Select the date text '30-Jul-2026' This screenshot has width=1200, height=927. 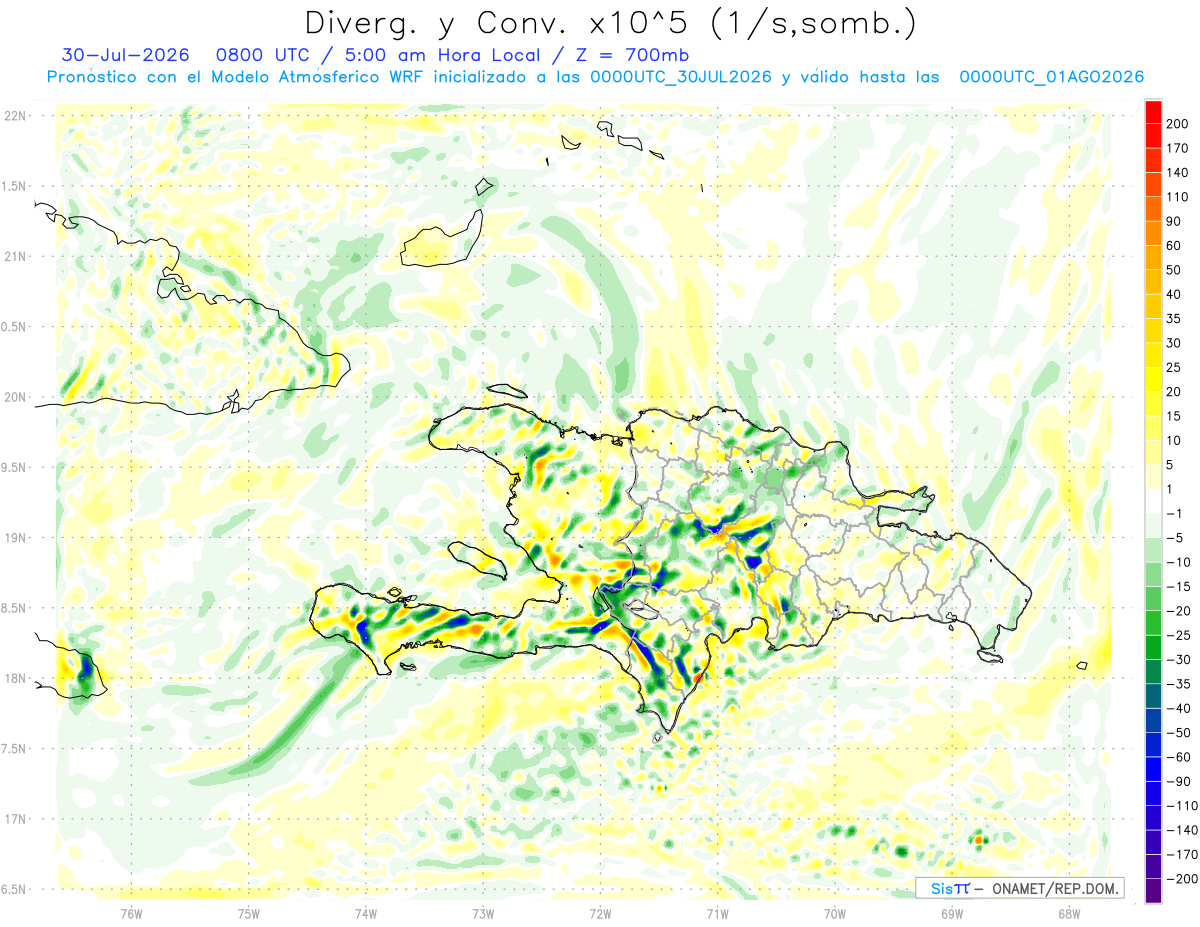[x=125, y=55]
